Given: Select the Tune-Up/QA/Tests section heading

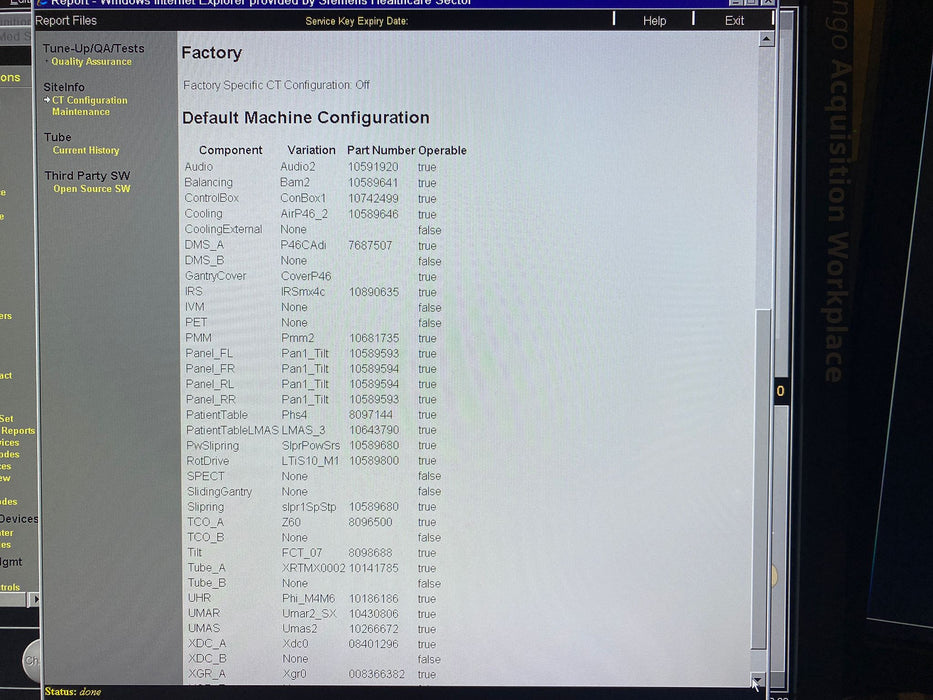Looking at the screenshot, I should 93,48.
